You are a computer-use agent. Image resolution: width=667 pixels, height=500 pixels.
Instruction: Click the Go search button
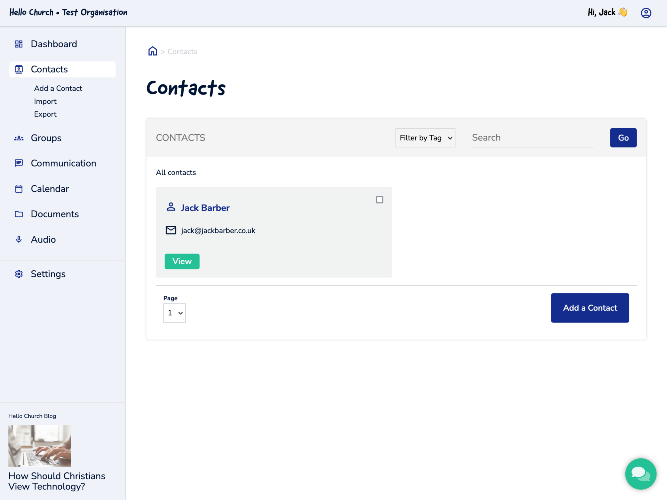[623, 138]
